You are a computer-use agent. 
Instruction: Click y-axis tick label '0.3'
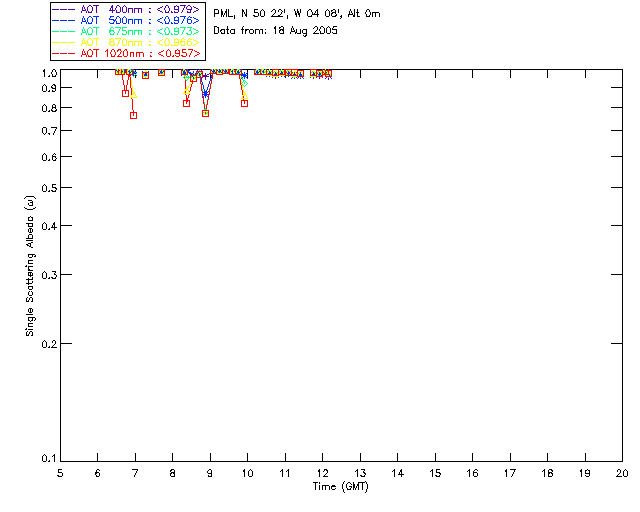click(49, 275)
